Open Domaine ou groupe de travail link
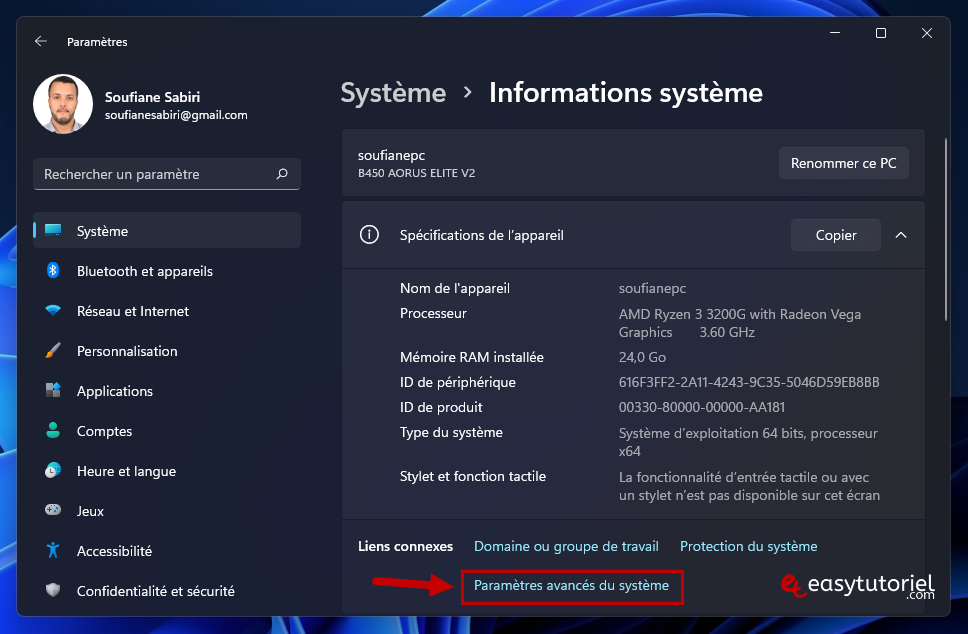Screen dimensions: 968x634 click(x=566, y=546)
